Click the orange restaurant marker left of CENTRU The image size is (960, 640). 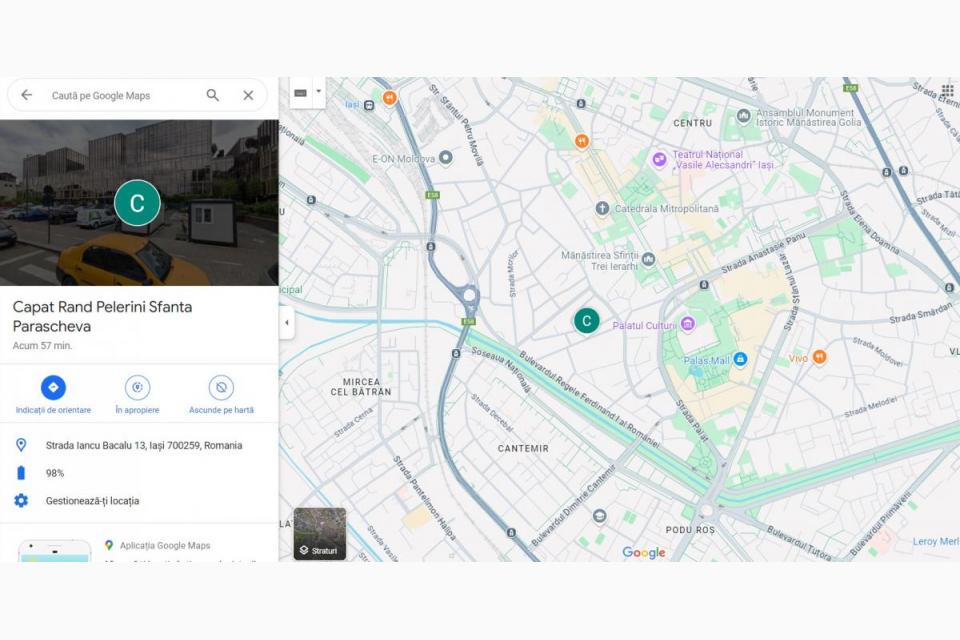tap(582, 141)
